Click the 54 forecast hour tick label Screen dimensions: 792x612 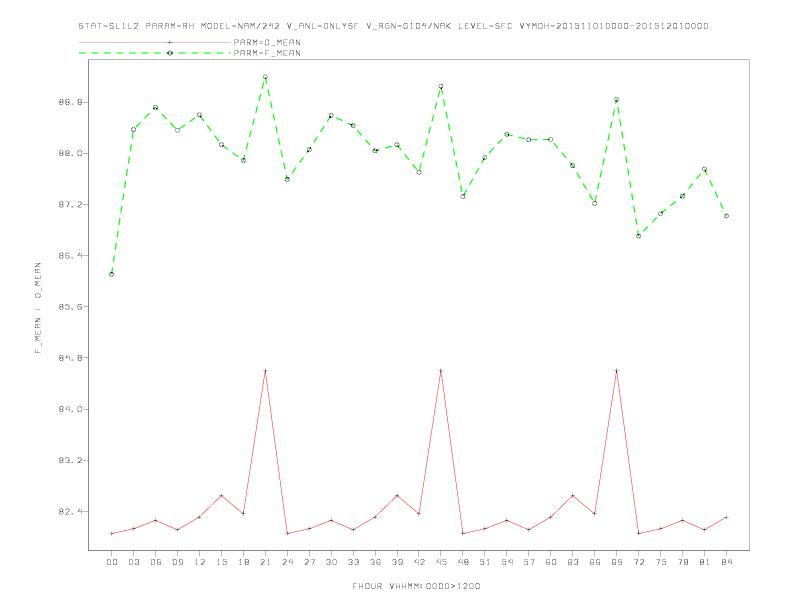click(507, 562)
